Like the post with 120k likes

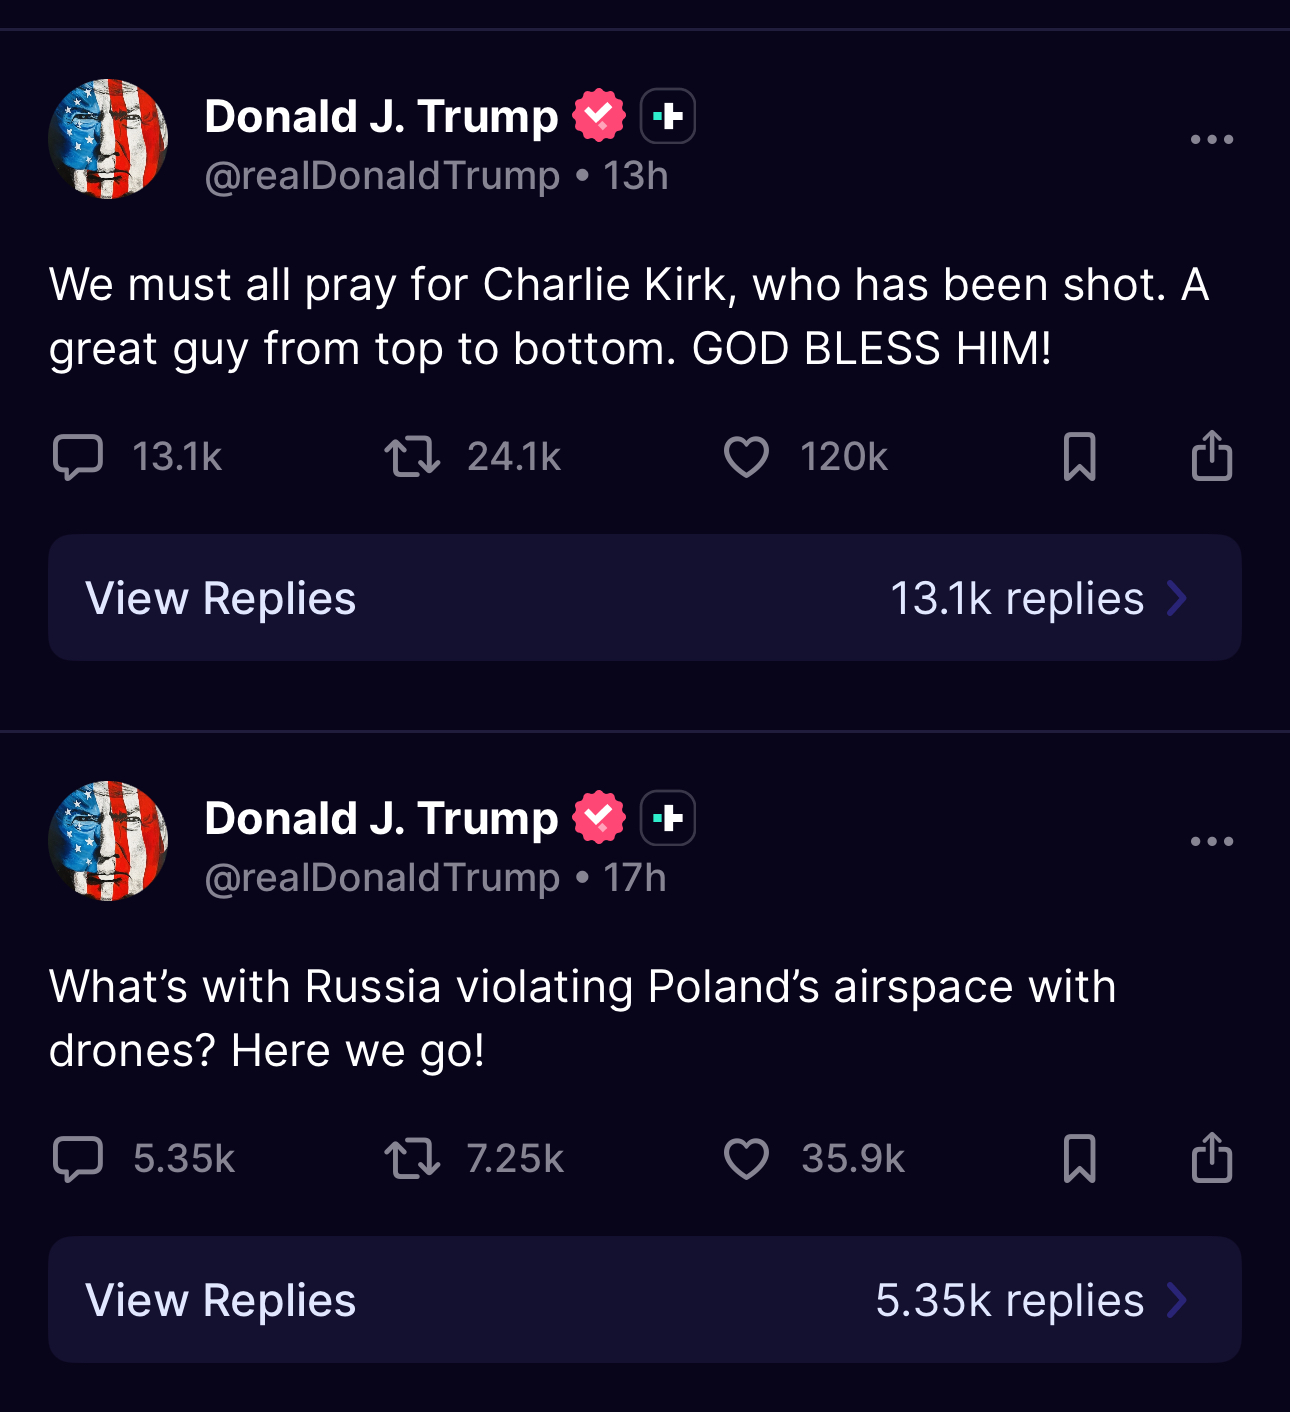tap(746, 457)
